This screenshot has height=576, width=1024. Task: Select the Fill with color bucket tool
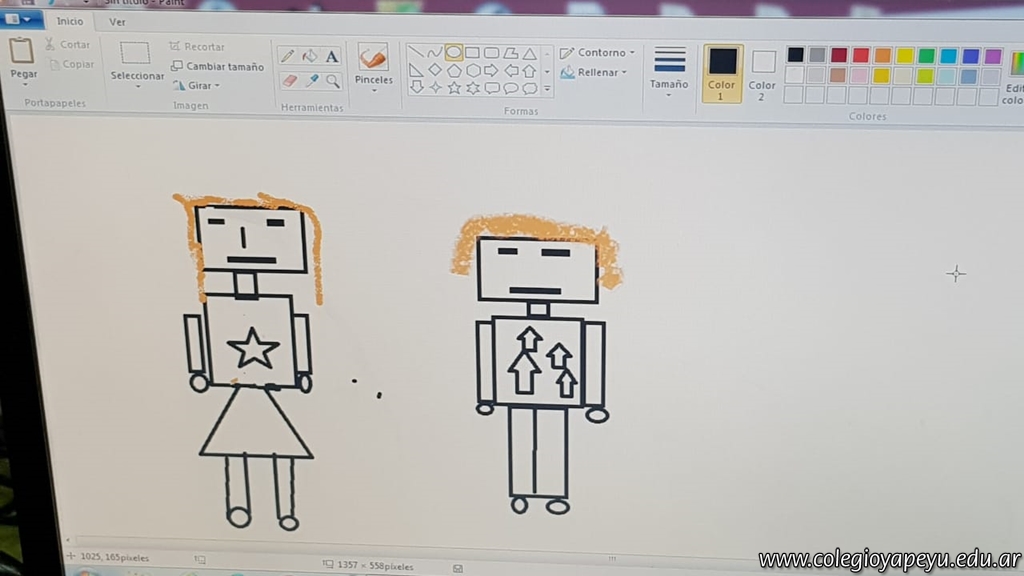[x=310, y=56]
